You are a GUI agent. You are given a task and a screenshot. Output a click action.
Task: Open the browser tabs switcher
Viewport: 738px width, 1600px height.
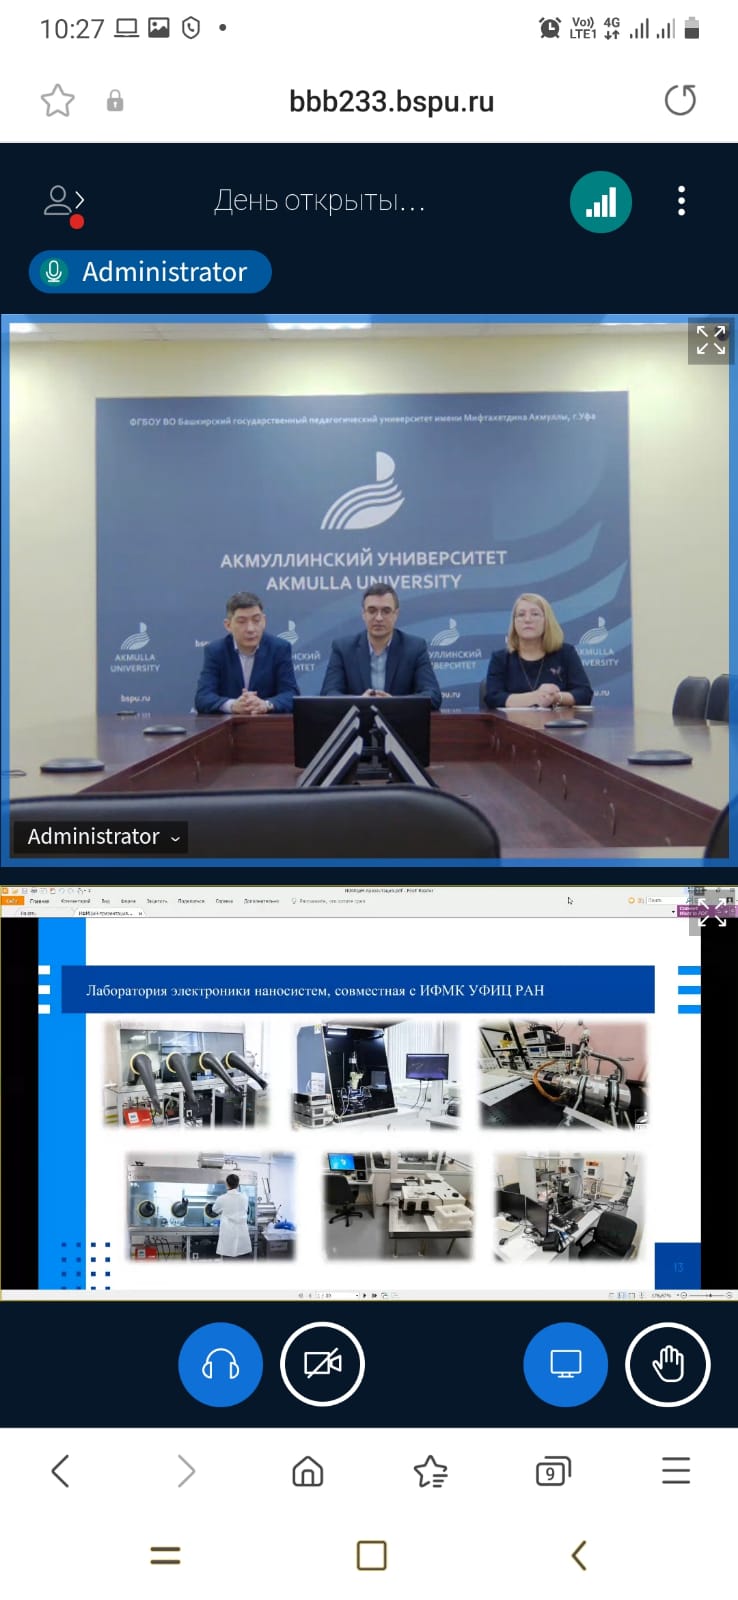pos(552,1471)
